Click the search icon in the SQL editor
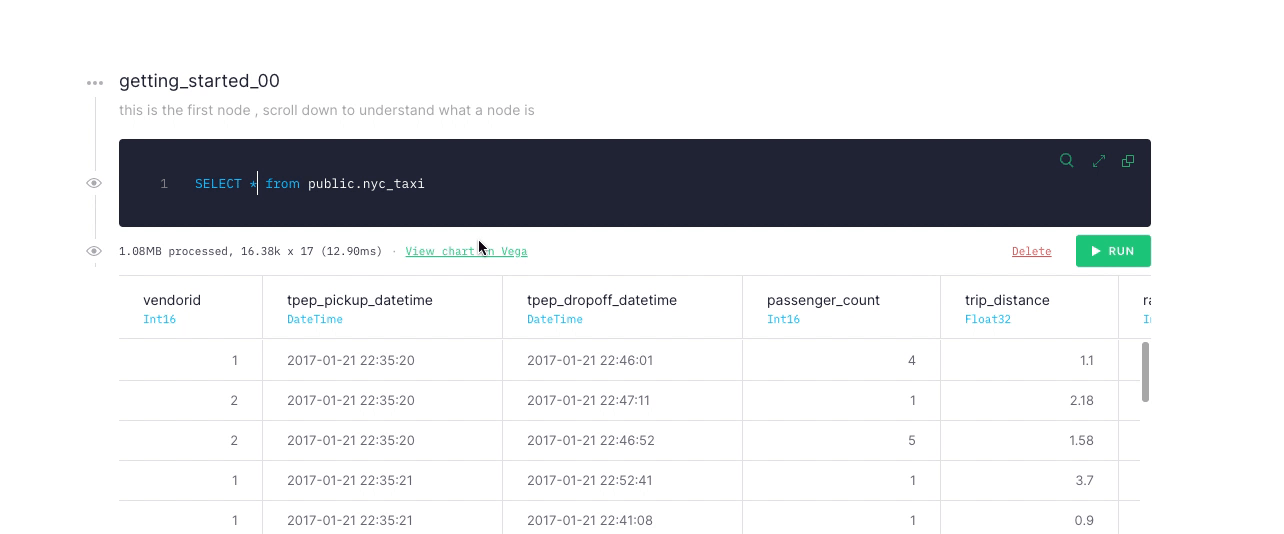 tap(1067, 161)
